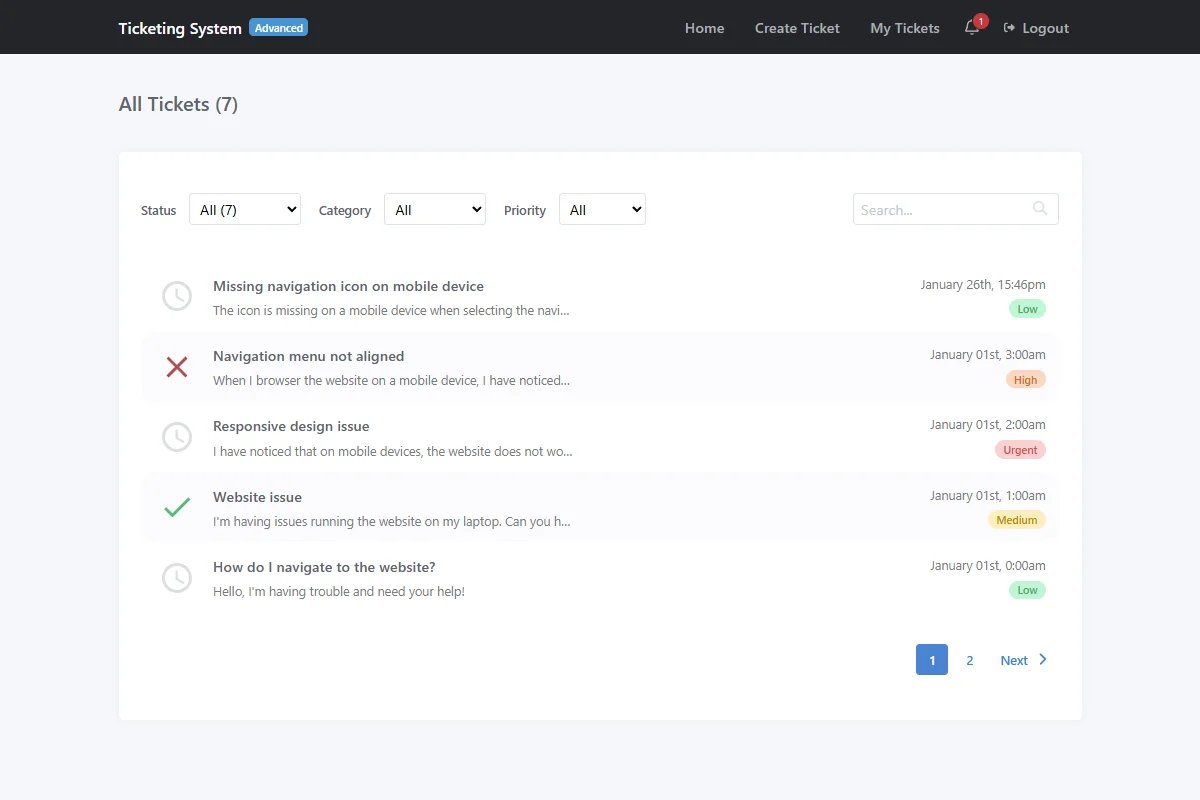Click Low badge on Missing navigation icon ticket
Image resolution: width=1200 pixels, height=800 pixels.
pyautogui.click(x=1027, y=309)
